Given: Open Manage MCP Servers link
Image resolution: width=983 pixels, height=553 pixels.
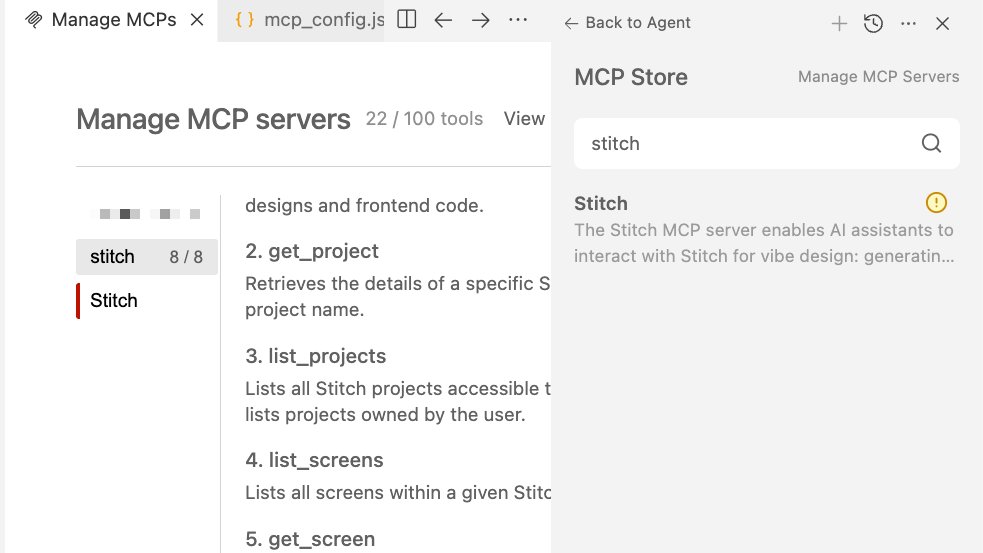Looking at the screenshot, I should [x=878, y=76].
